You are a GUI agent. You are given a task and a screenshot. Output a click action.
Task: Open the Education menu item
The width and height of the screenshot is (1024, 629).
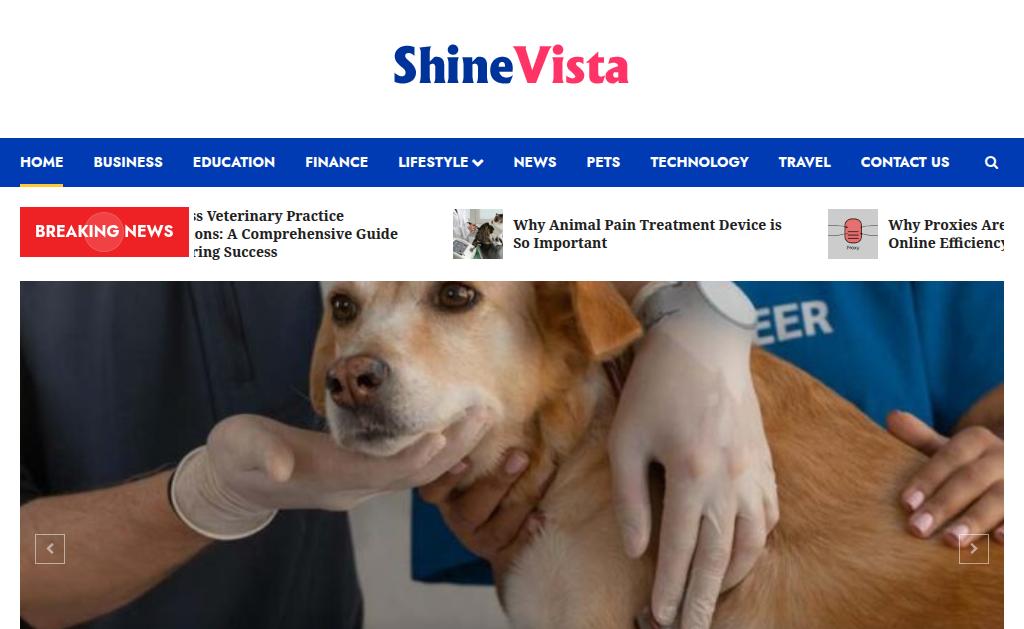click(234, 162)
